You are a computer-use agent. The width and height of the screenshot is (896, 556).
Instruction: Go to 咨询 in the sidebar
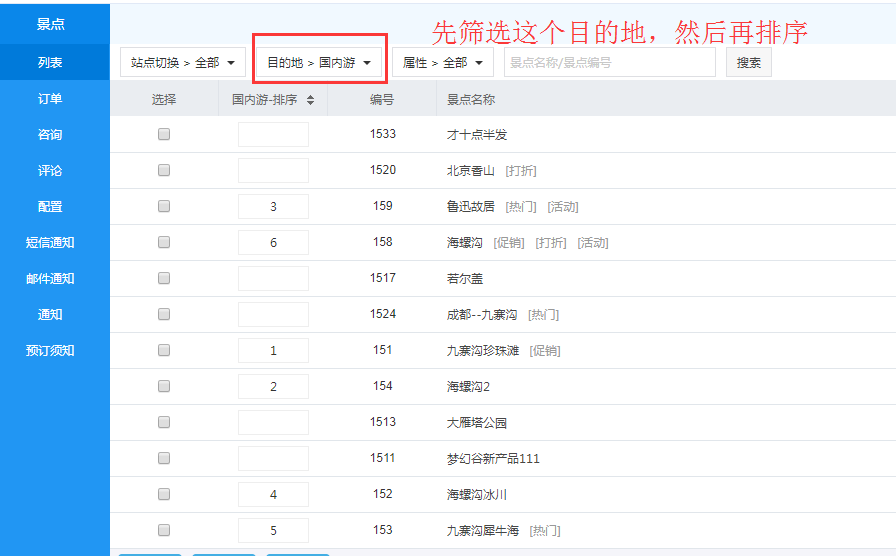pyautogui.click(x=50, y=134)
